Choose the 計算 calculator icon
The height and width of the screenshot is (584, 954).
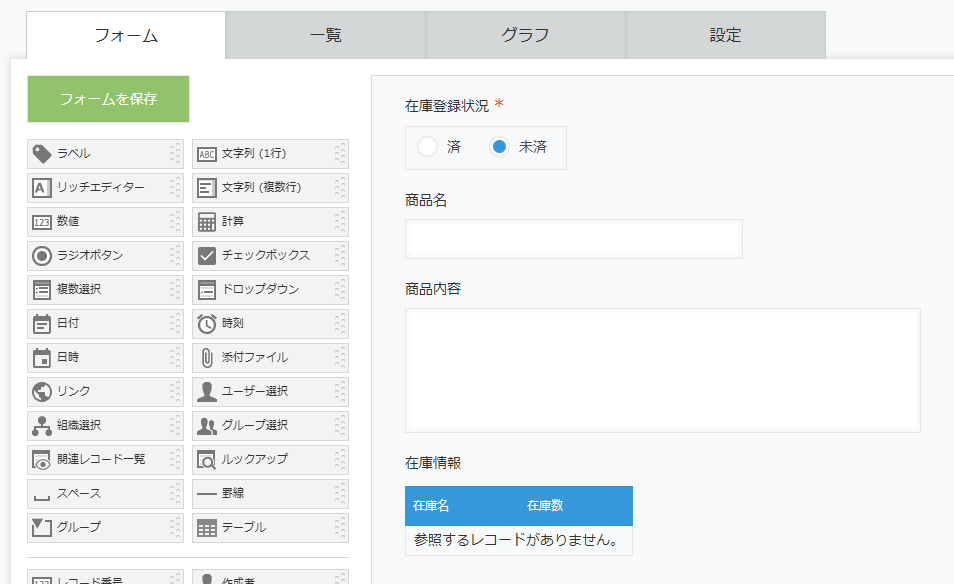207,222
